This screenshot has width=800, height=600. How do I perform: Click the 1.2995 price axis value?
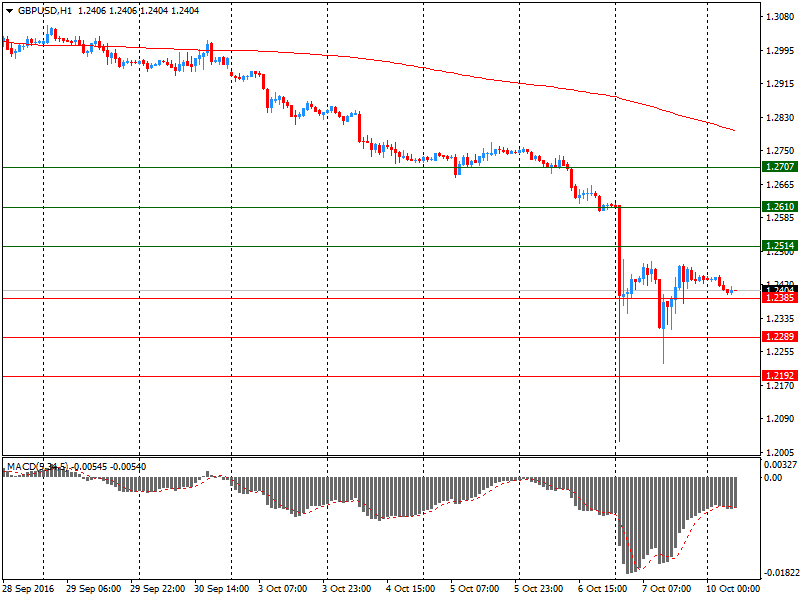pos(780,51)
